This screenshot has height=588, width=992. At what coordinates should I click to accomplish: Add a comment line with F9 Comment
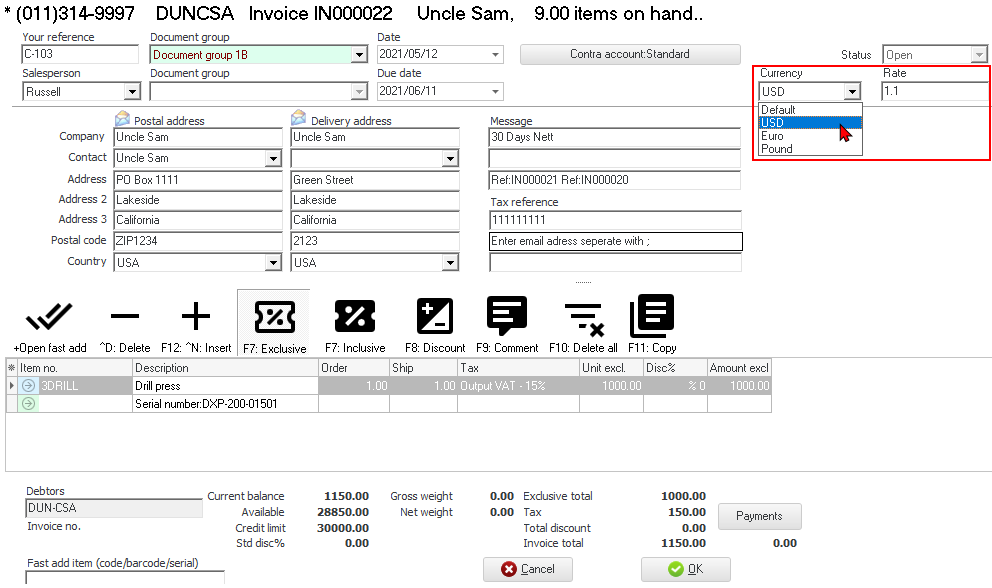pos(507,318)
